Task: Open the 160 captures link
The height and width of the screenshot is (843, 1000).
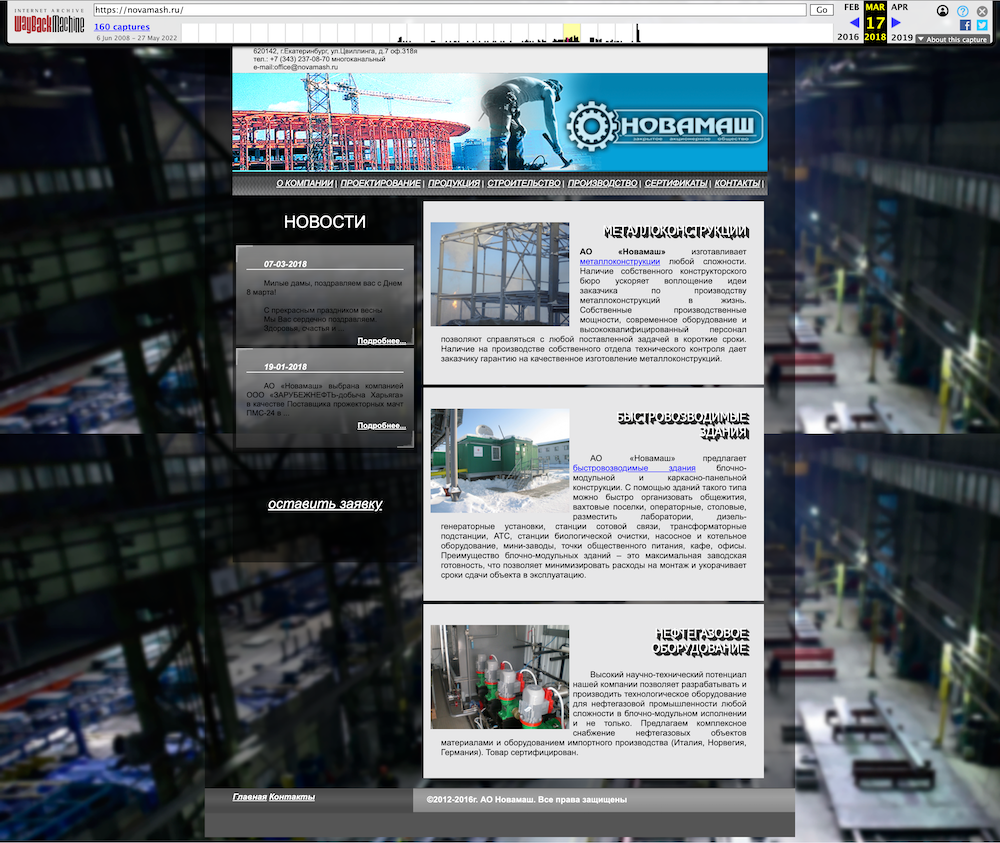Action: click(122, 27)
